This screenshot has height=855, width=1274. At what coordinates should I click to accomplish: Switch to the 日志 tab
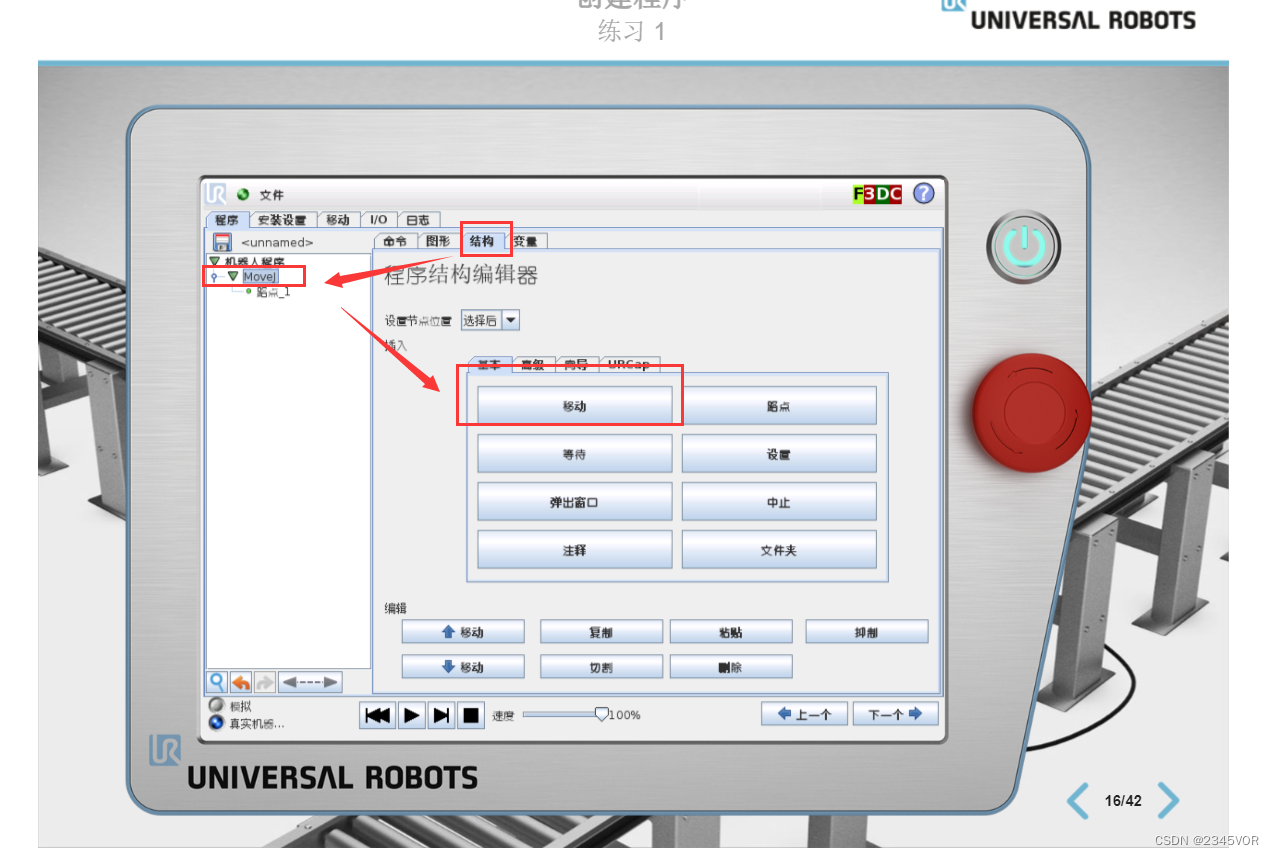tap(419, 220)
